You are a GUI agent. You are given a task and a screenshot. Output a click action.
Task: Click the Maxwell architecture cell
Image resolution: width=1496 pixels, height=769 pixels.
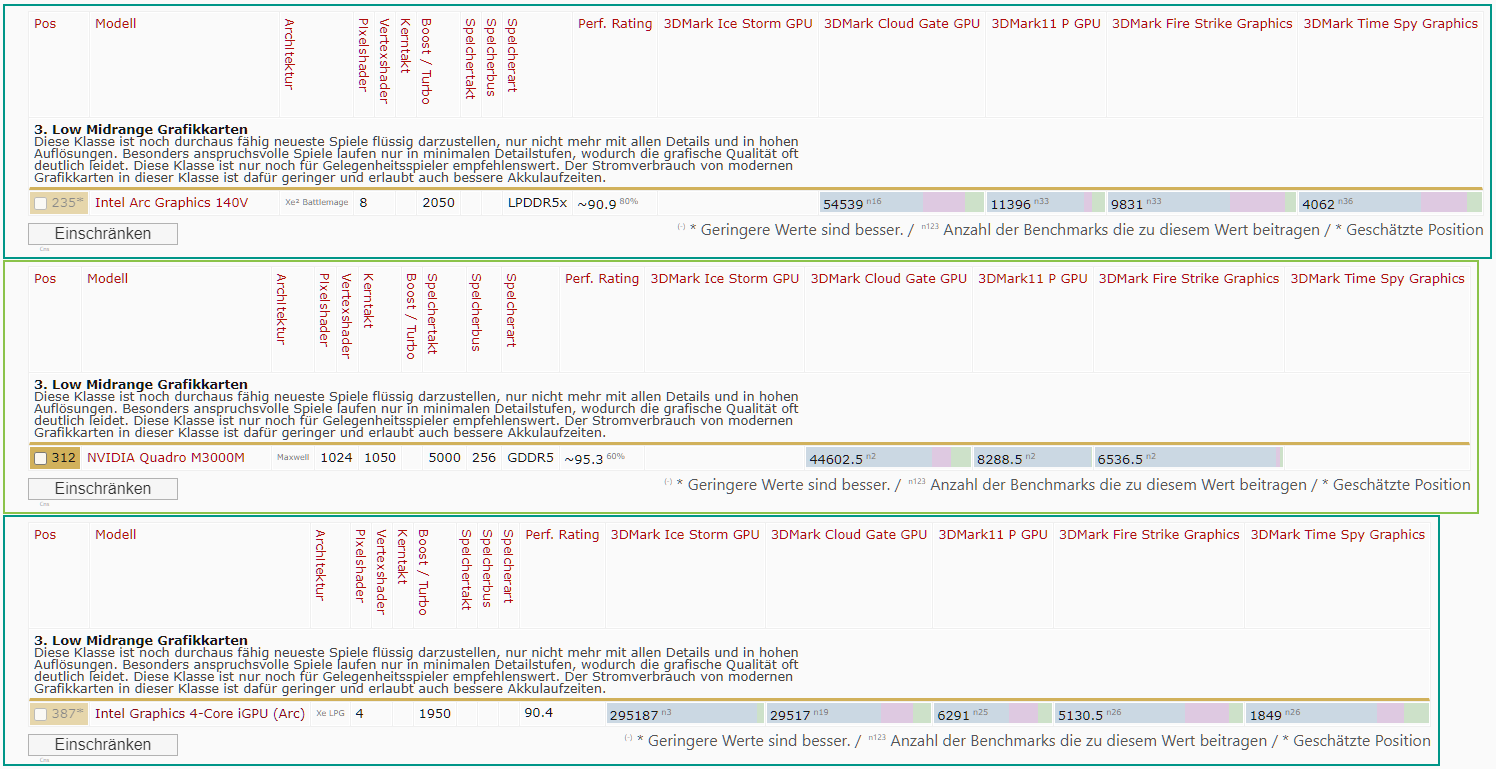[x=293, y=458]
